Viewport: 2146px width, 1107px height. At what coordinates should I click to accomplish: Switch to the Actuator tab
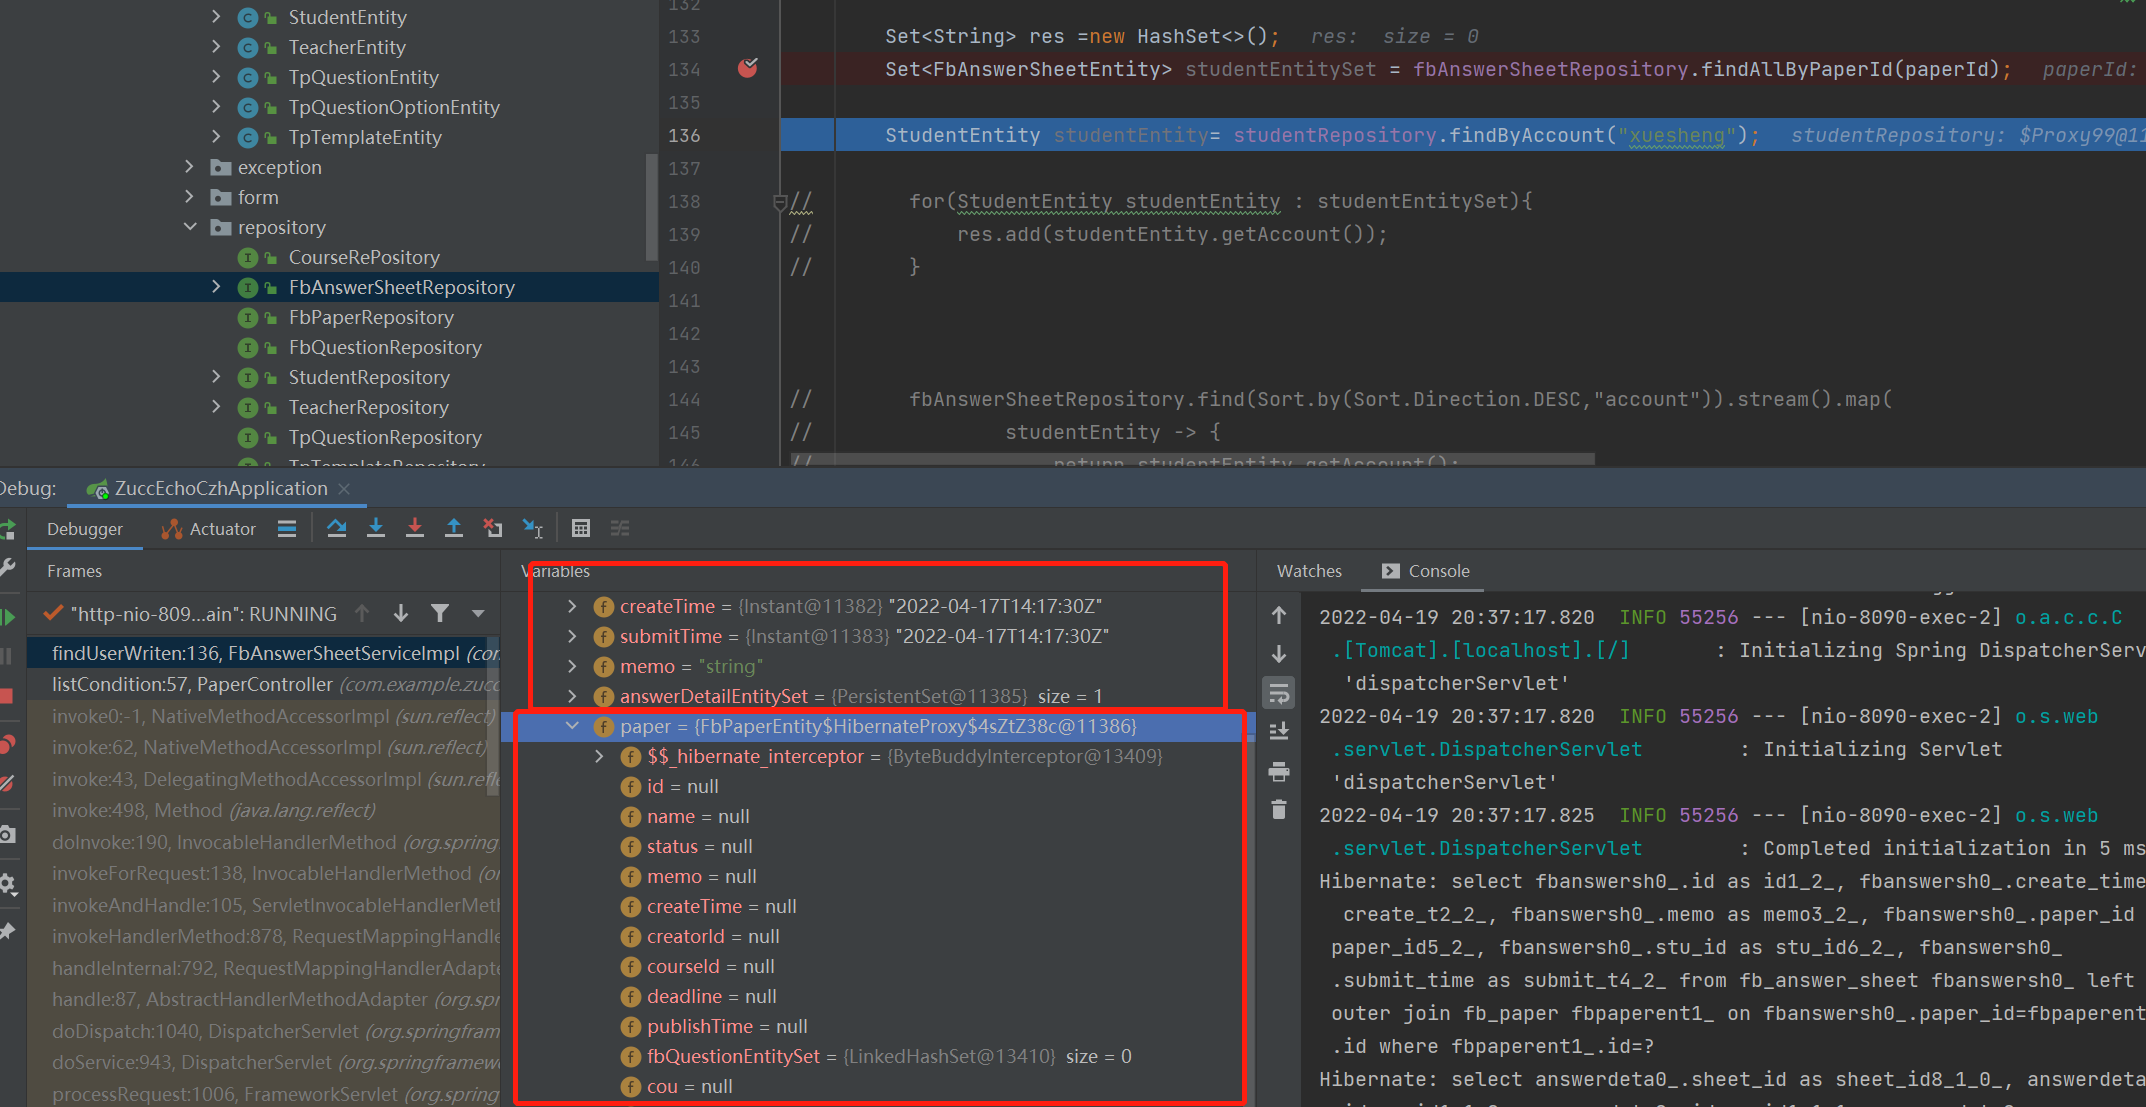(211, 529)
